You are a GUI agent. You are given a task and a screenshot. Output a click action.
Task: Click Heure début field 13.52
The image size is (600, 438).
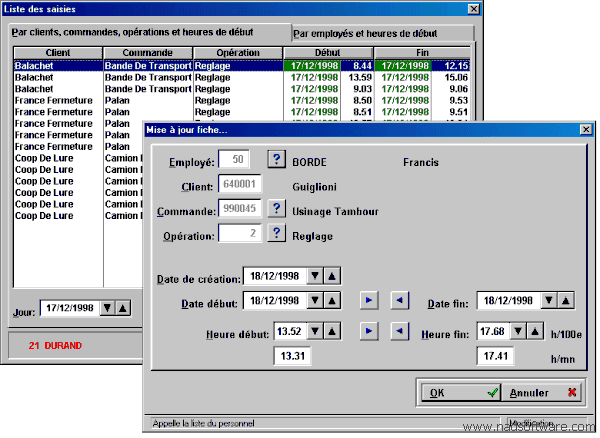coord(290,331)
